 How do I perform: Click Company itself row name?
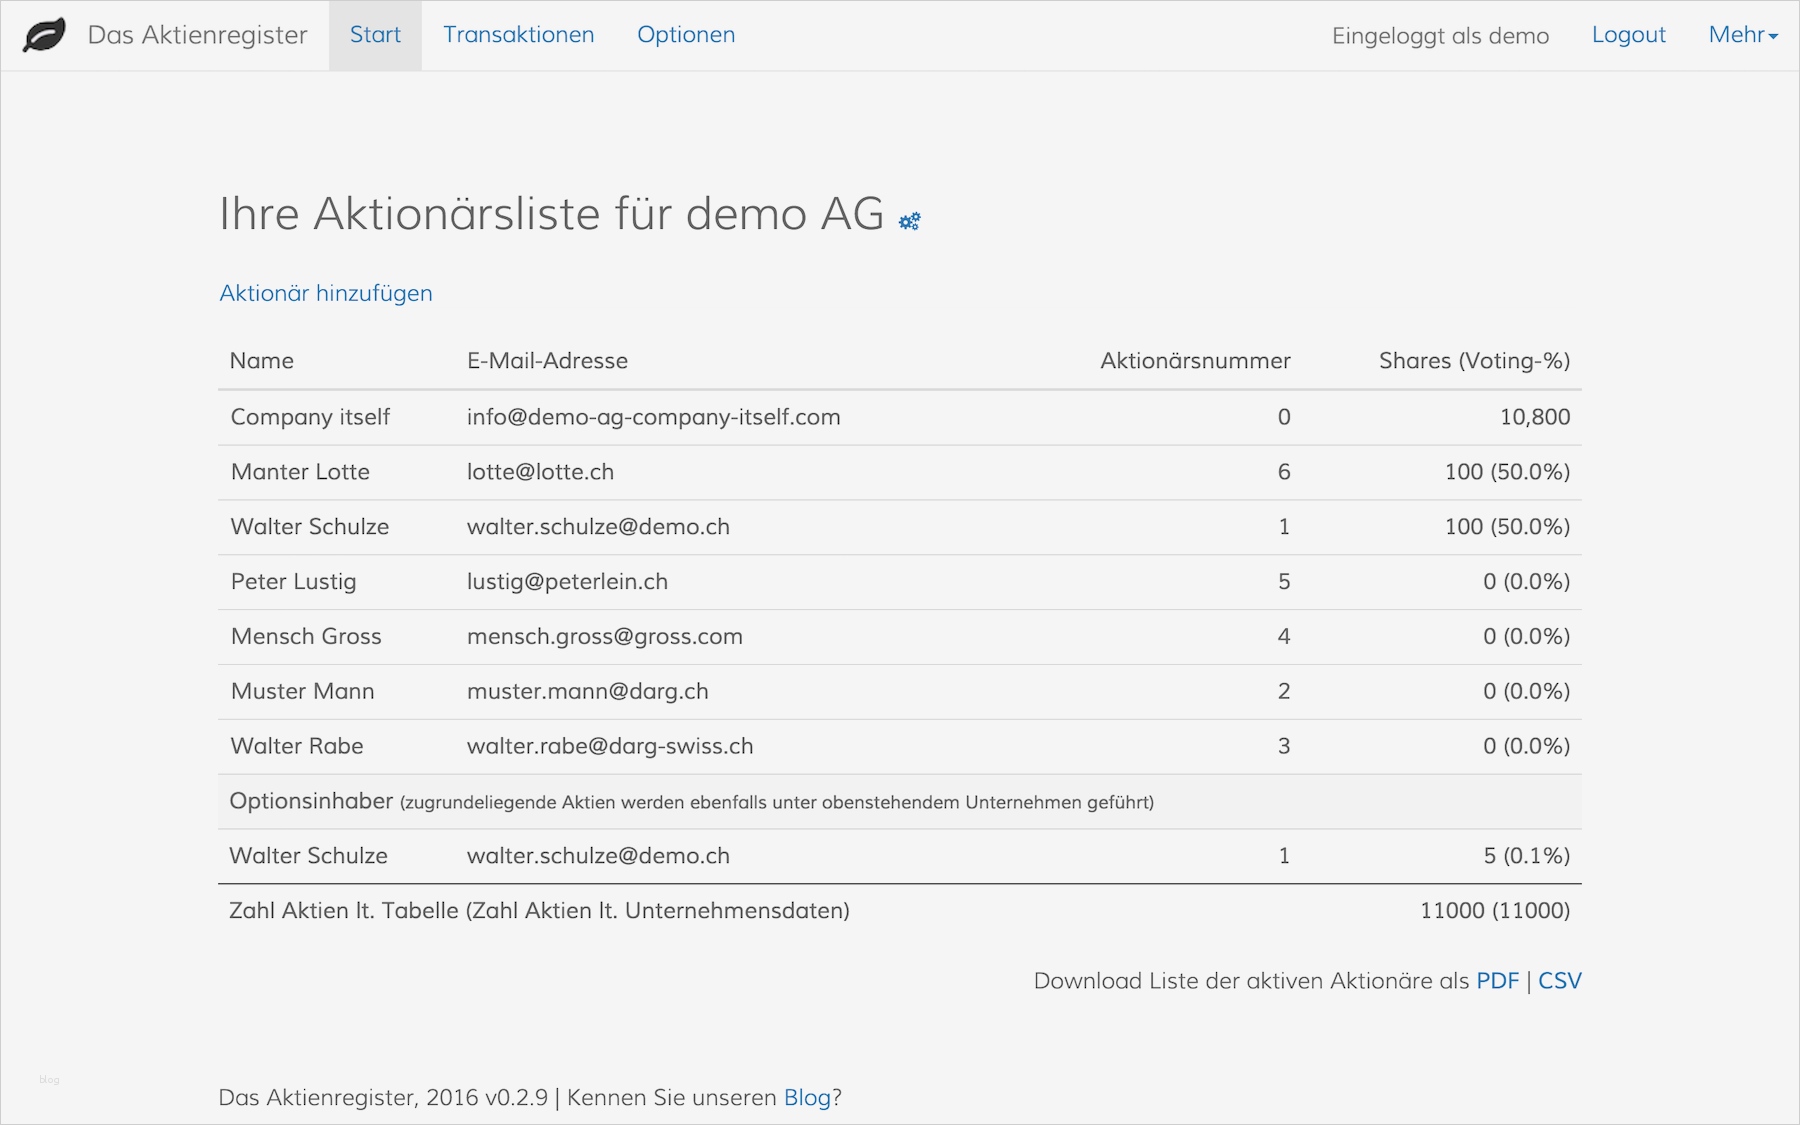pos(310,417)
